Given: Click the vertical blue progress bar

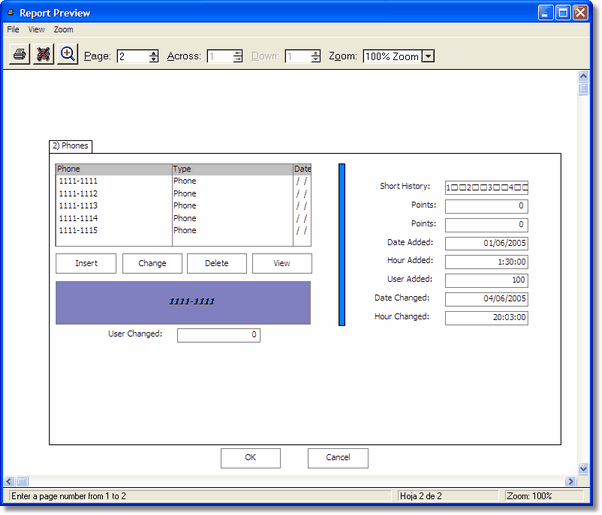Looking at the screenshot, I should [x=342, y=245].
